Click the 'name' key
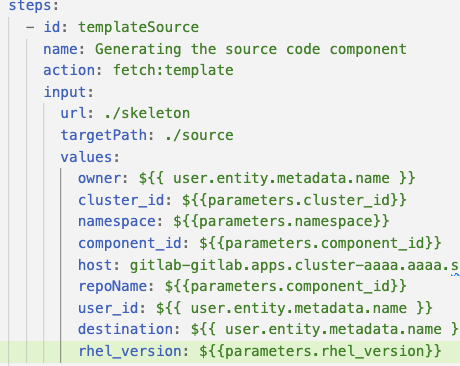Screen dimensions: 460x366 (60, 49)
